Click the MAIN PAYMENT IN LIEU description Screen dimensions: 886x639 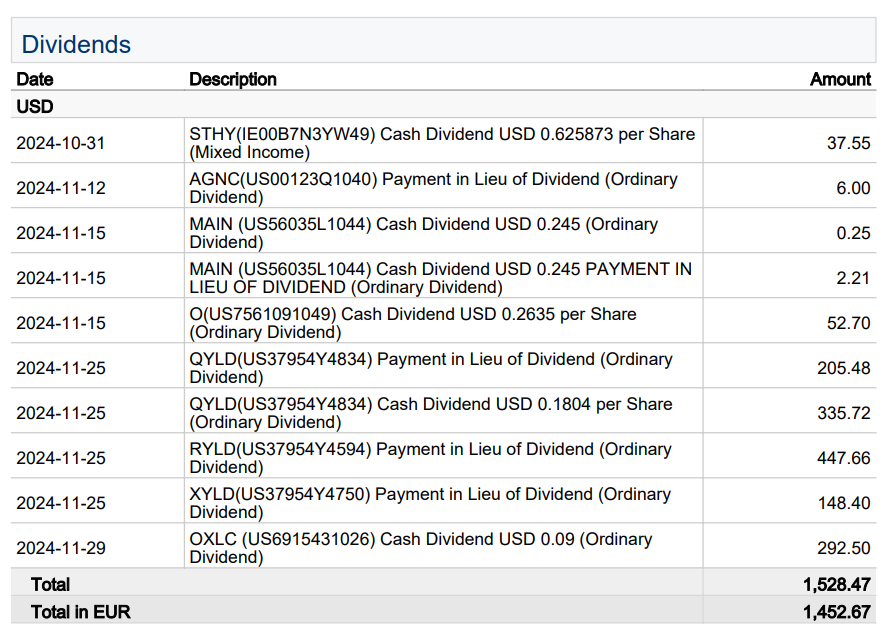point(440,278)
